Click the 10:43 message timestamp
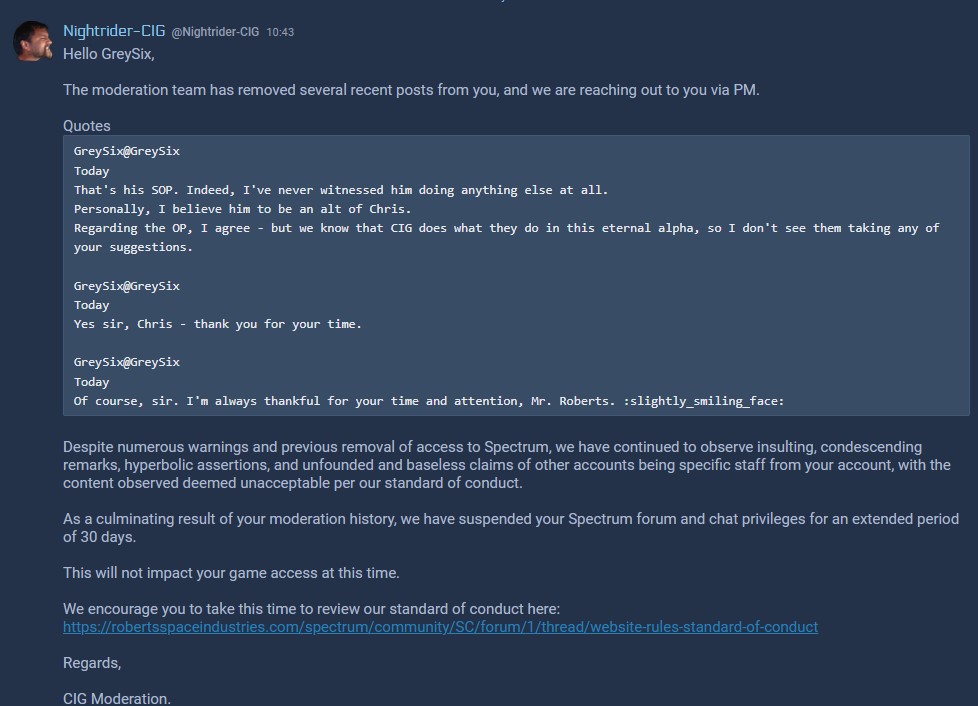 280,32
